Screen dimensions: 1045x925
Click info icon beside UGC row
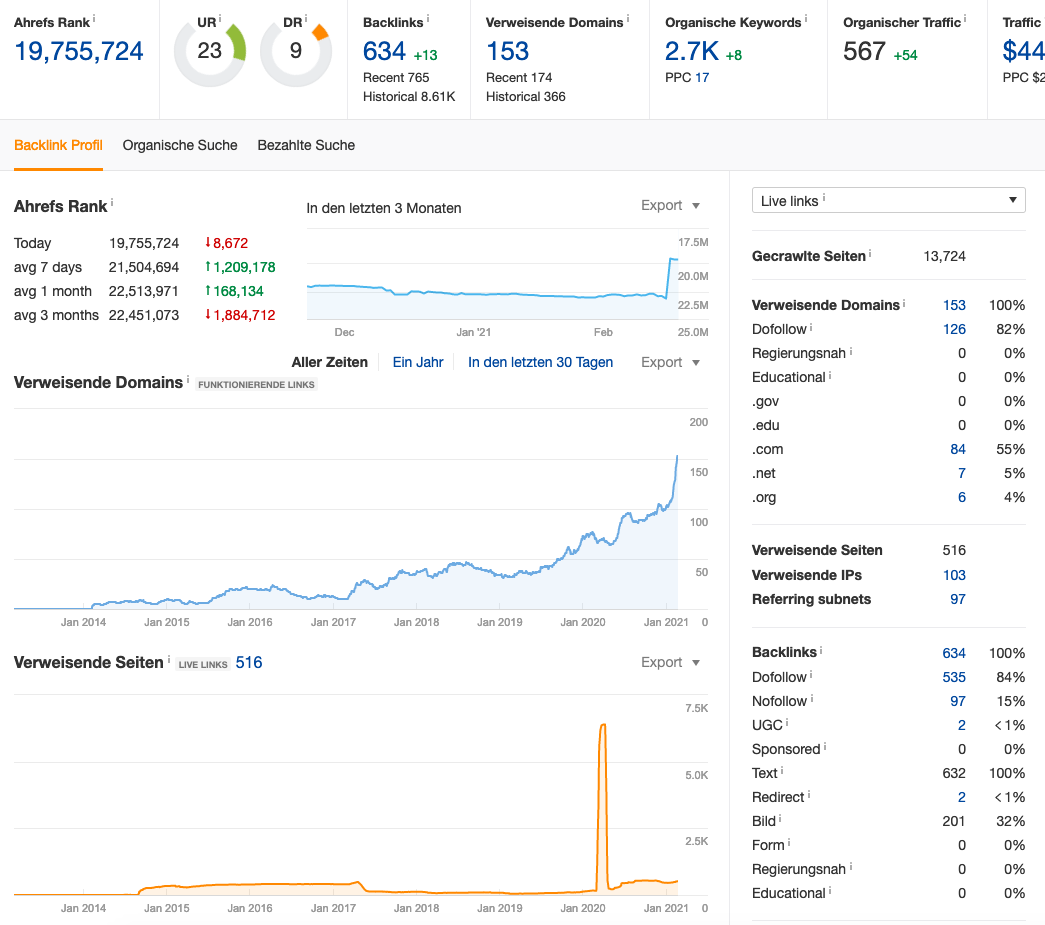[x=788, y=722]
